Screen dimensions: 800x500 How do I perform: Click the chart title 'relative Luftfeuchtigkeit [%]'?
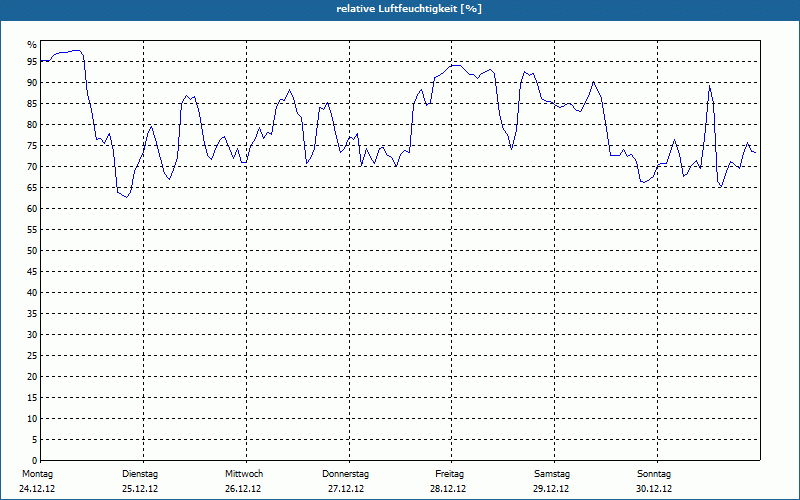[x=409, y=9]
